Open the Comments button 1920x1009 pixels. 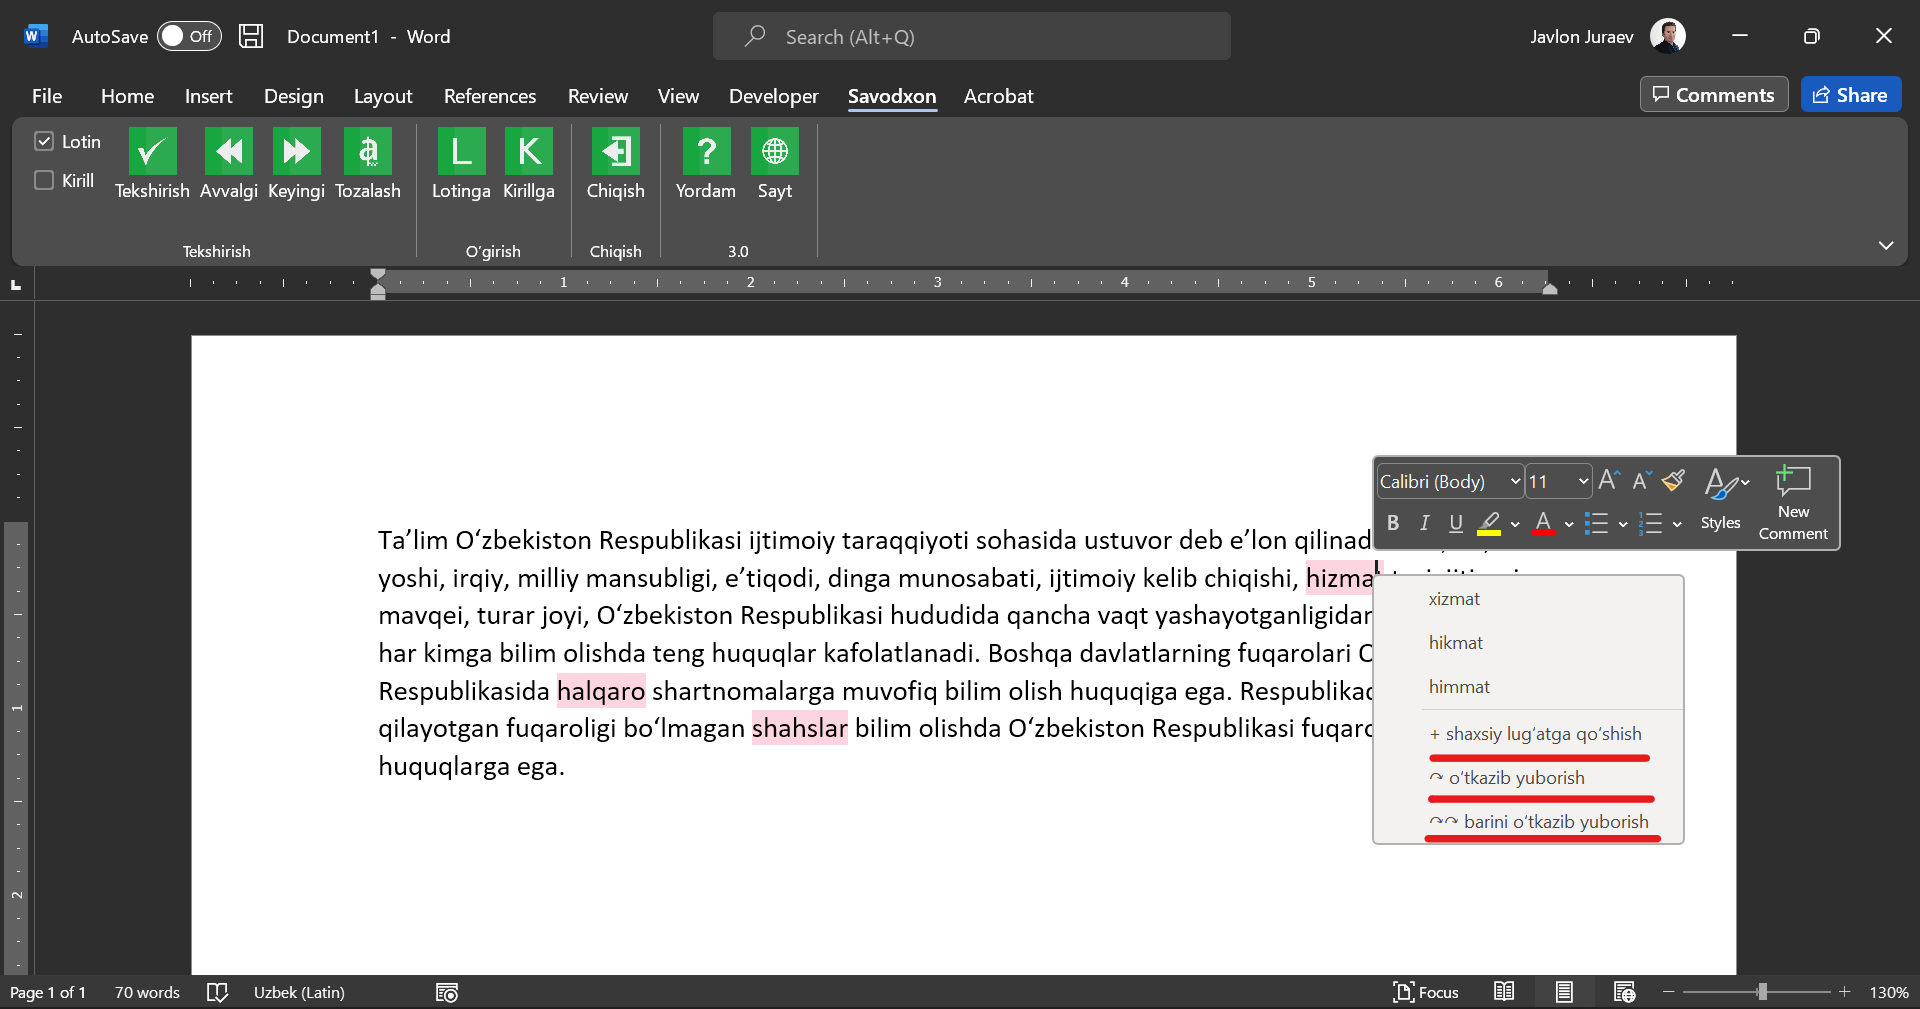pos(1713,95)
